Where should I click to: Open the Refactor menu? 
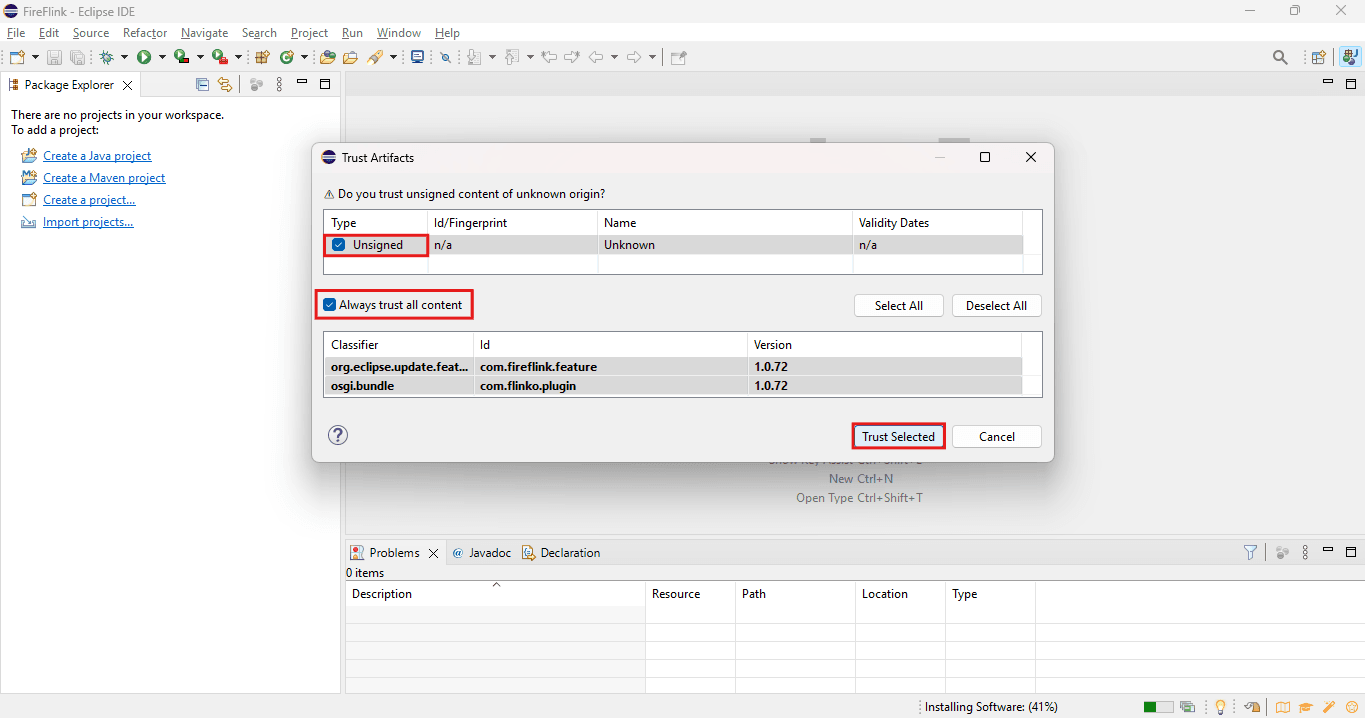(145, 33)
